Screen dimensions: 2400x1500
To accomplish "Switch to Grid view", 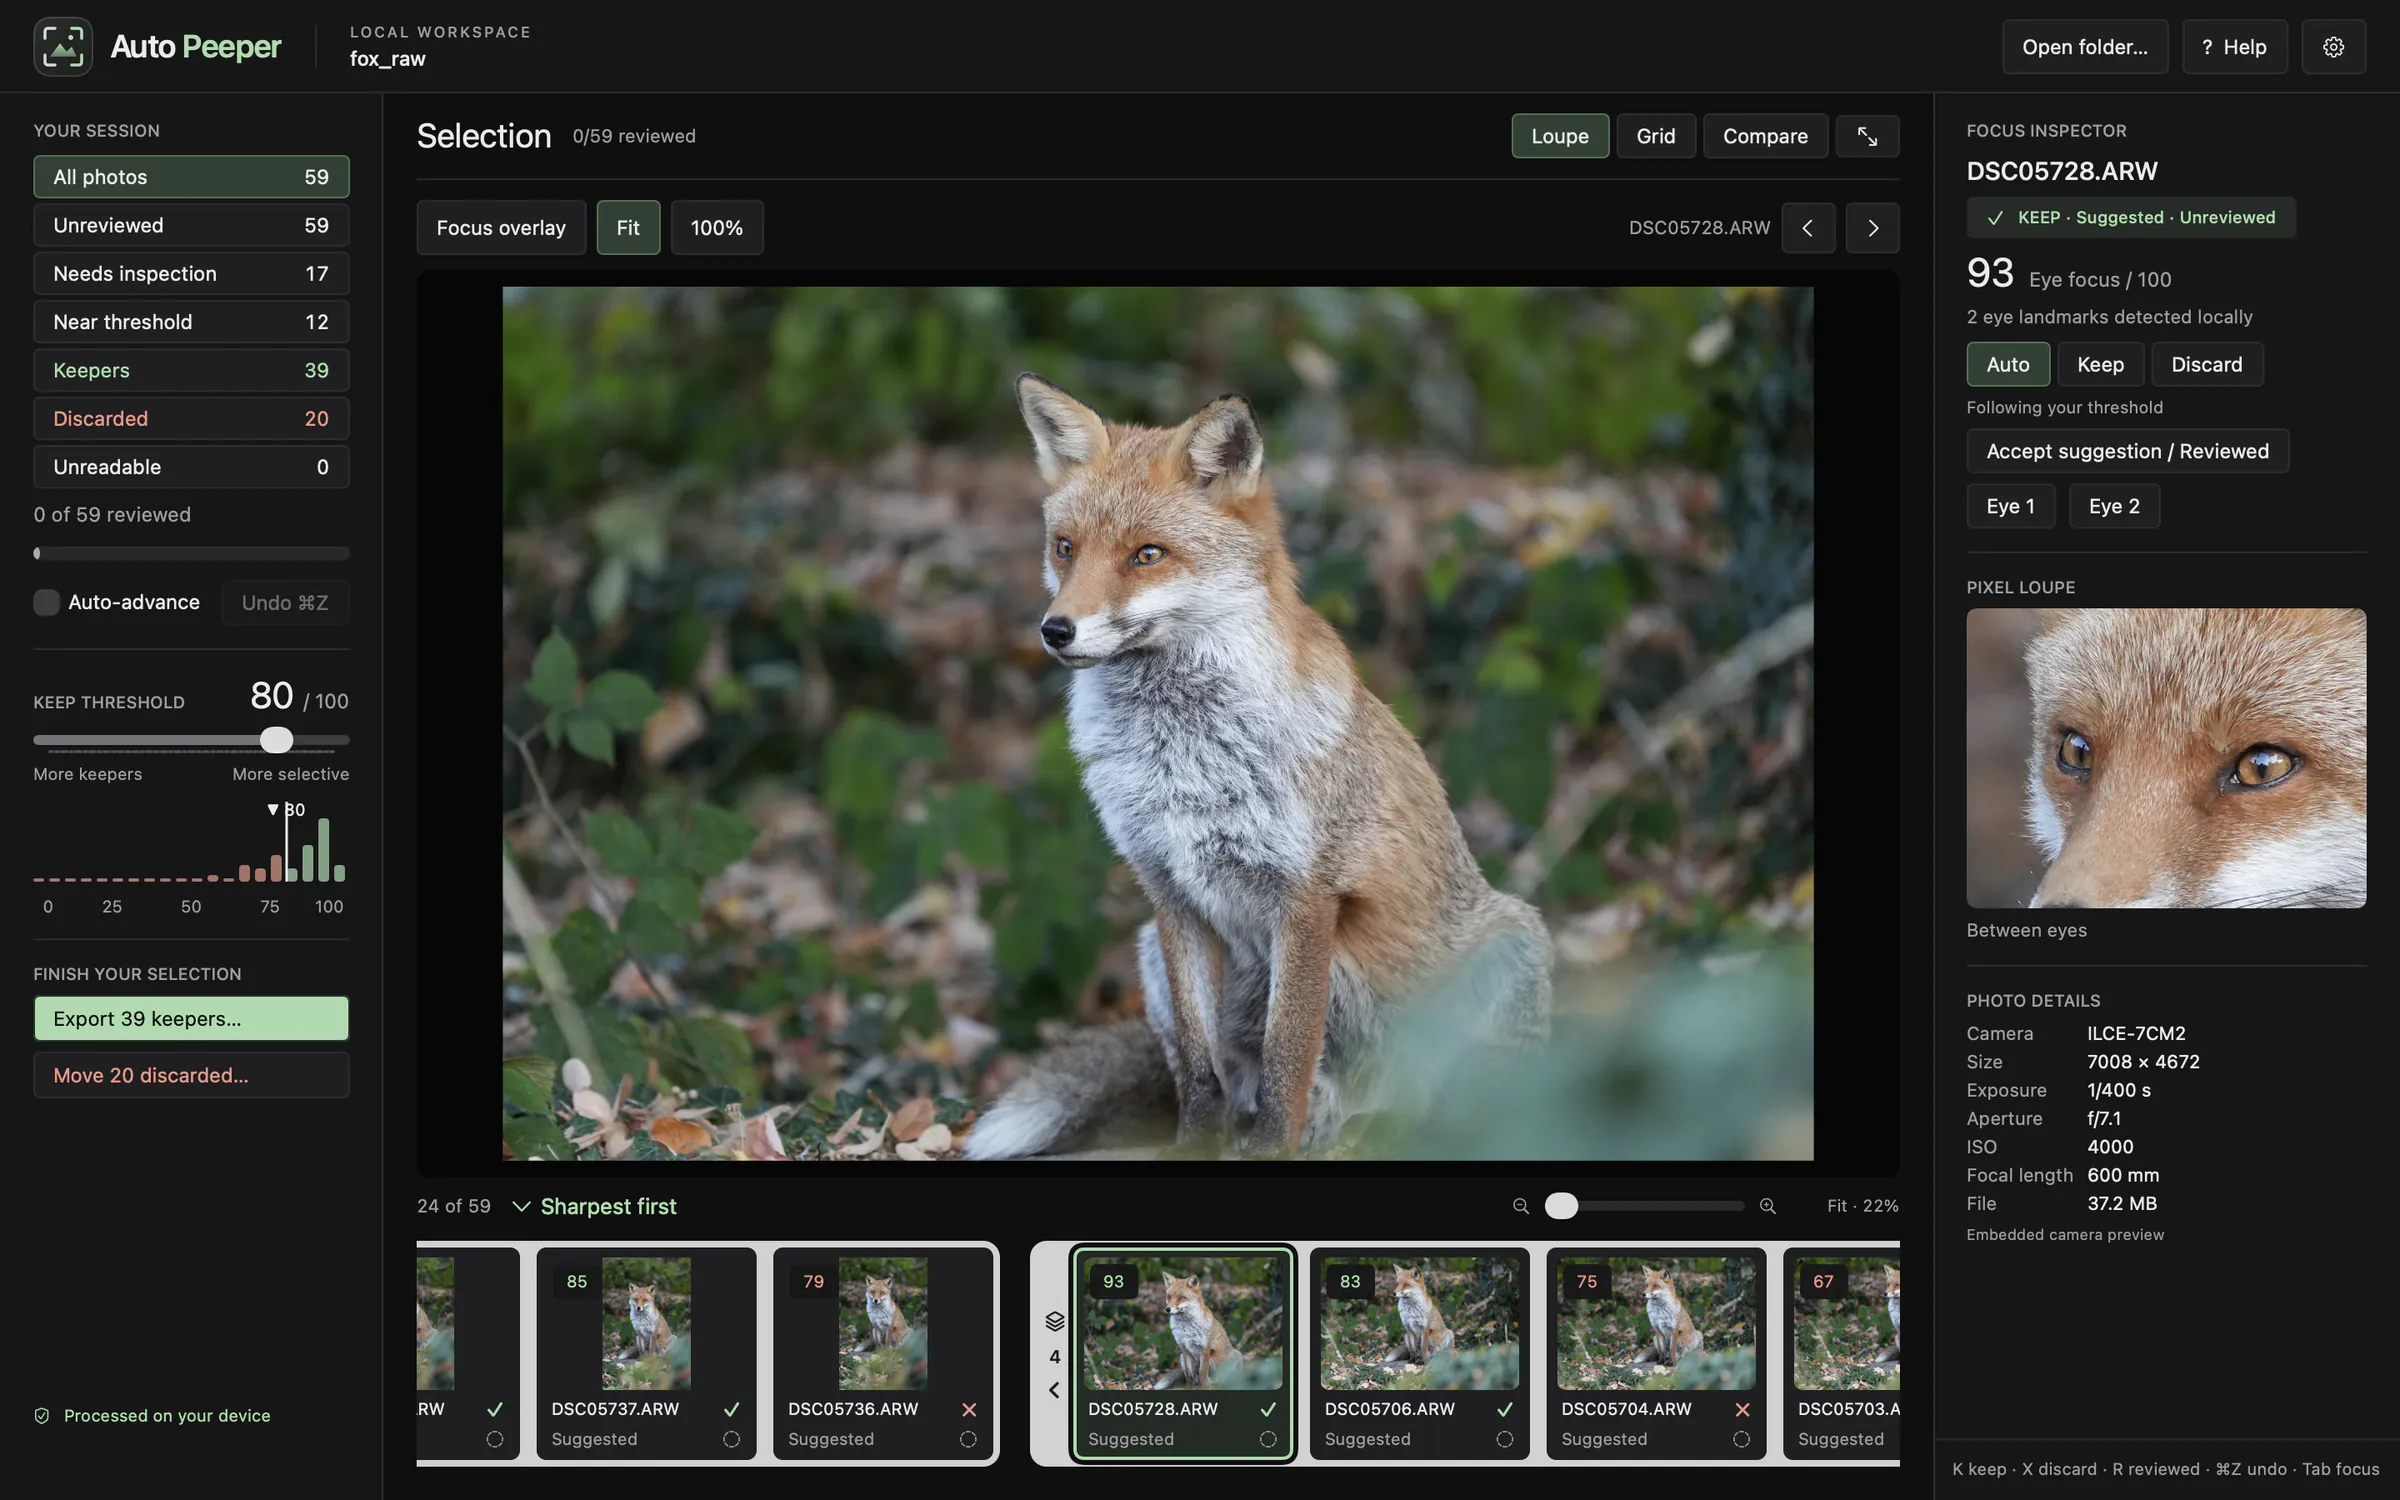I will click(1656, 136).
